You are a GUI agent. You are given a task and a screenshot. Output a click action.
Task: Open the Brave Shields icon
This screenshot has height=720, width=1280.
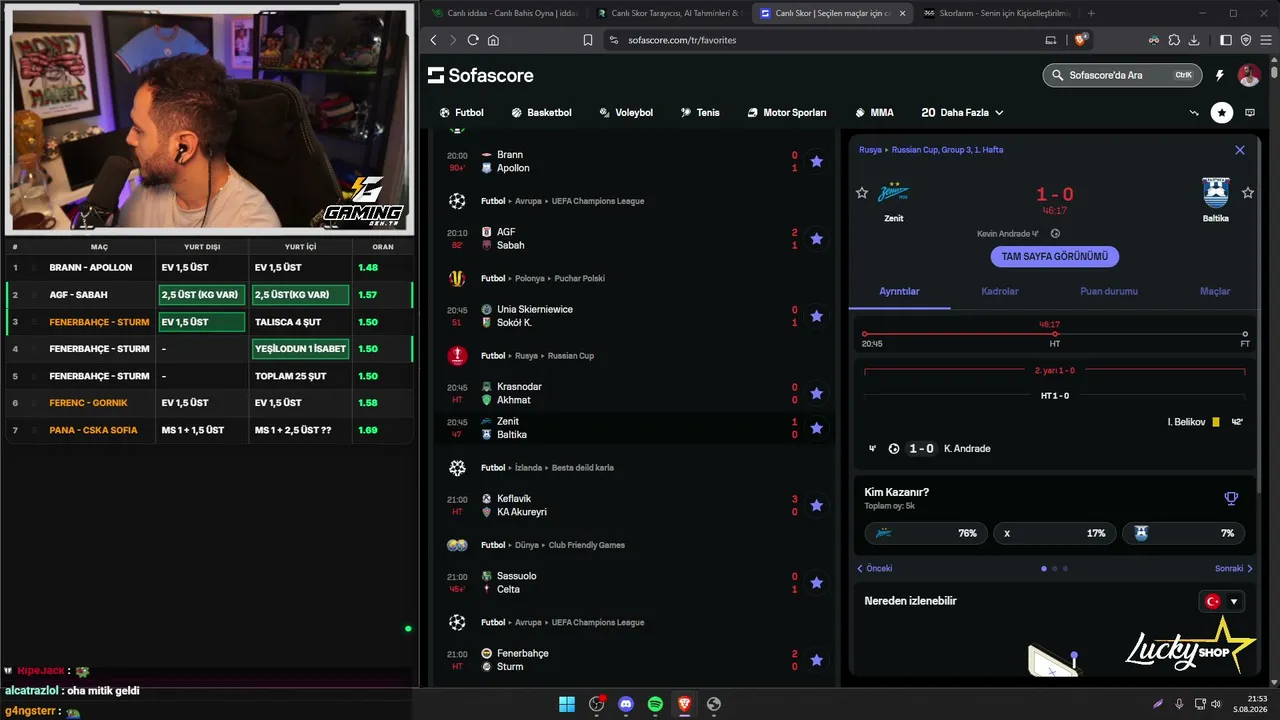(1081, 40)
